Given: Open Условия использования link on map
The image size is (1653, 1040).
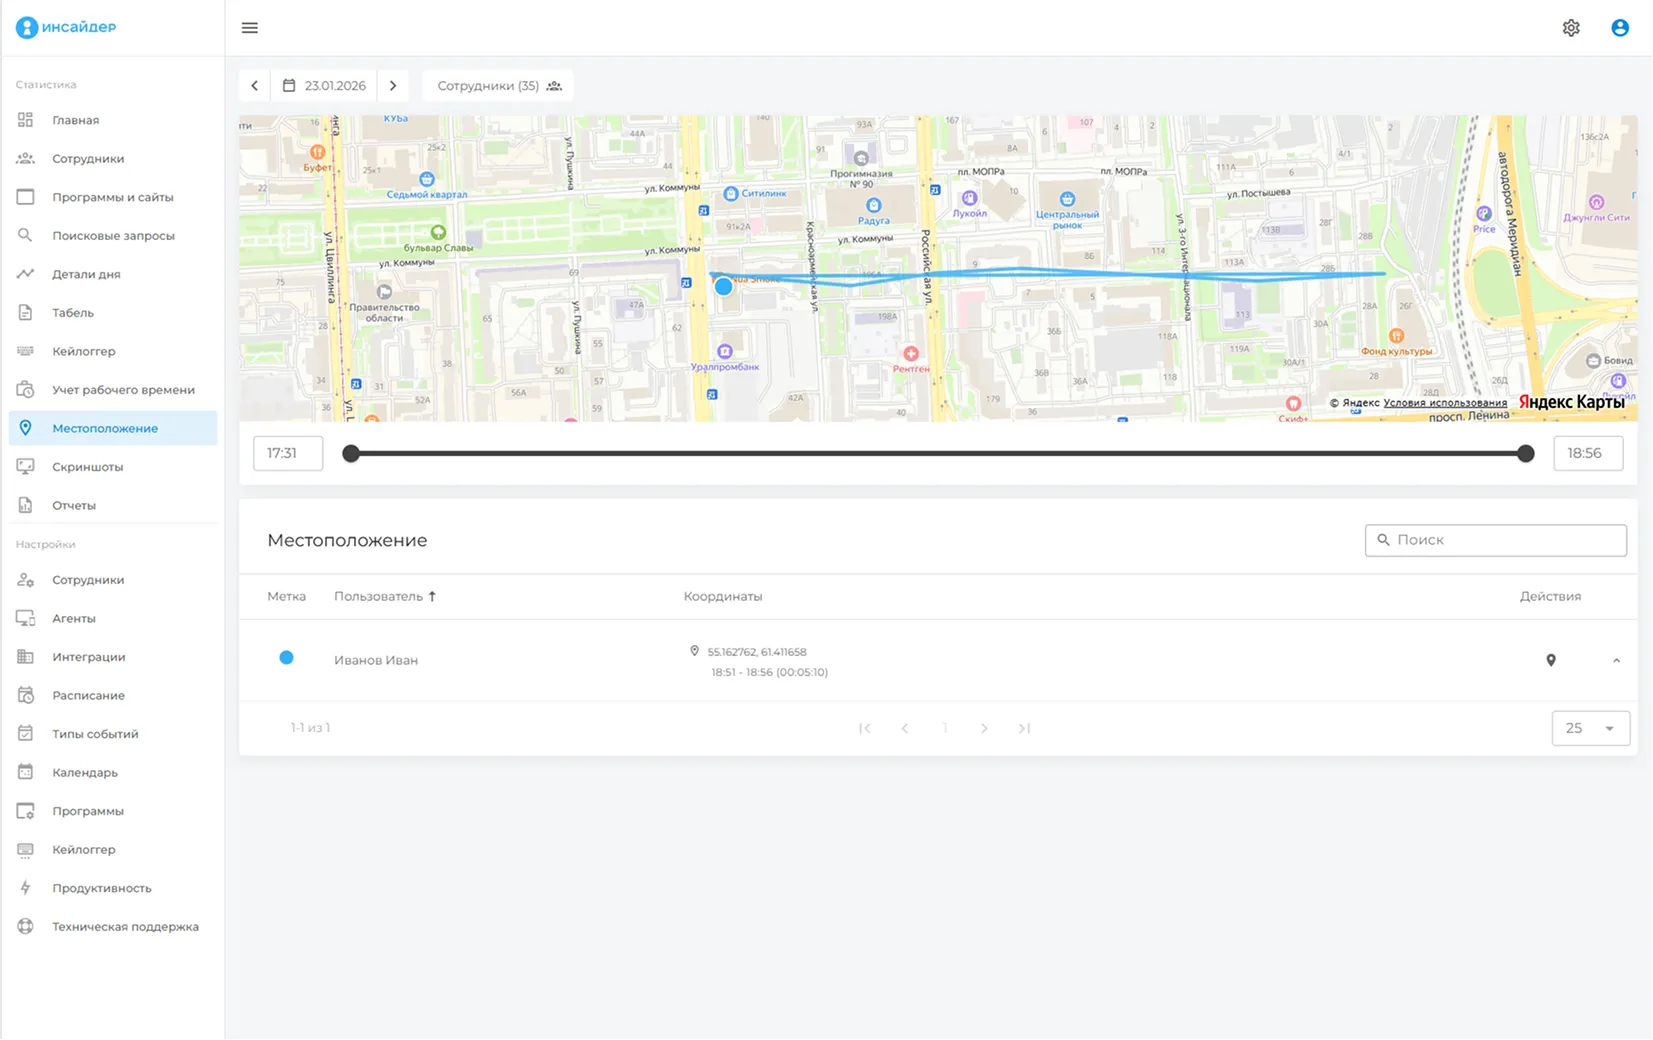Looking at the screenshot, I should (x=1444, y=403).
